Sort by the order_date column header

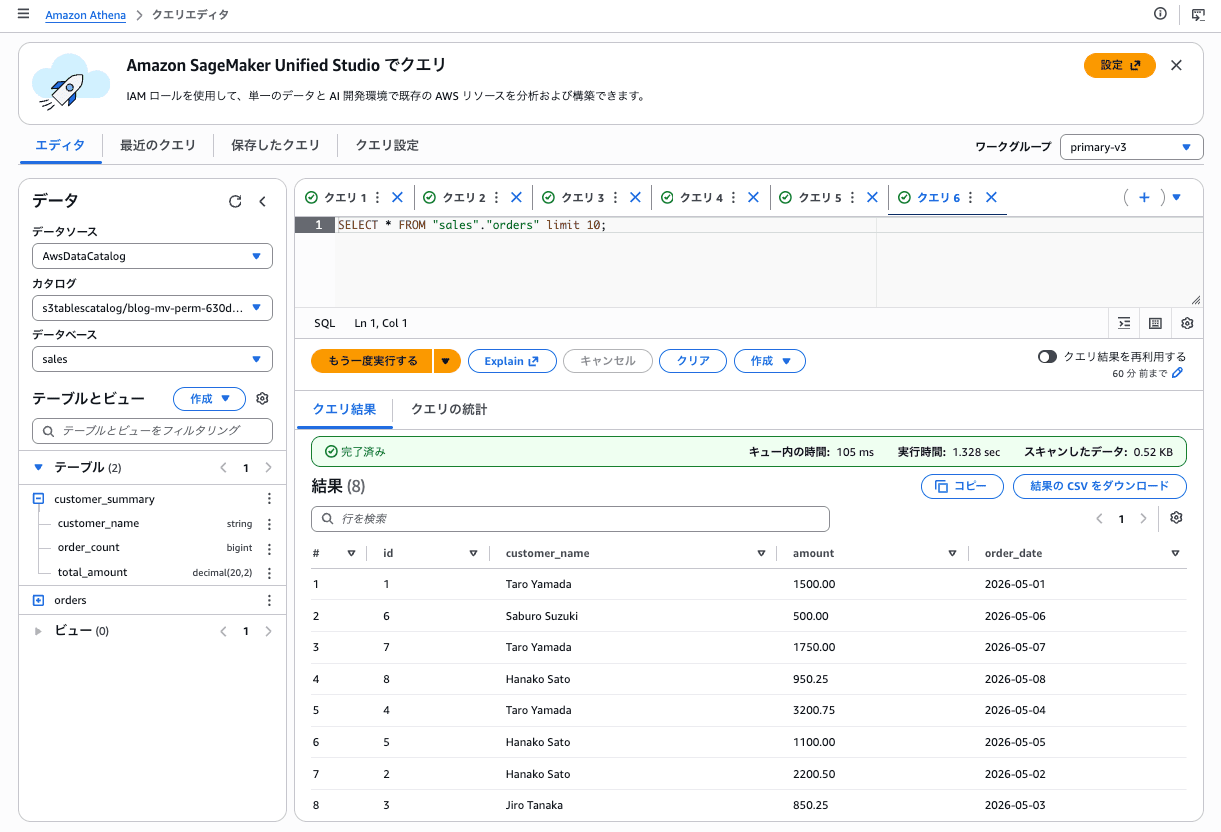pyautogui.click(x=1013, y=553)
